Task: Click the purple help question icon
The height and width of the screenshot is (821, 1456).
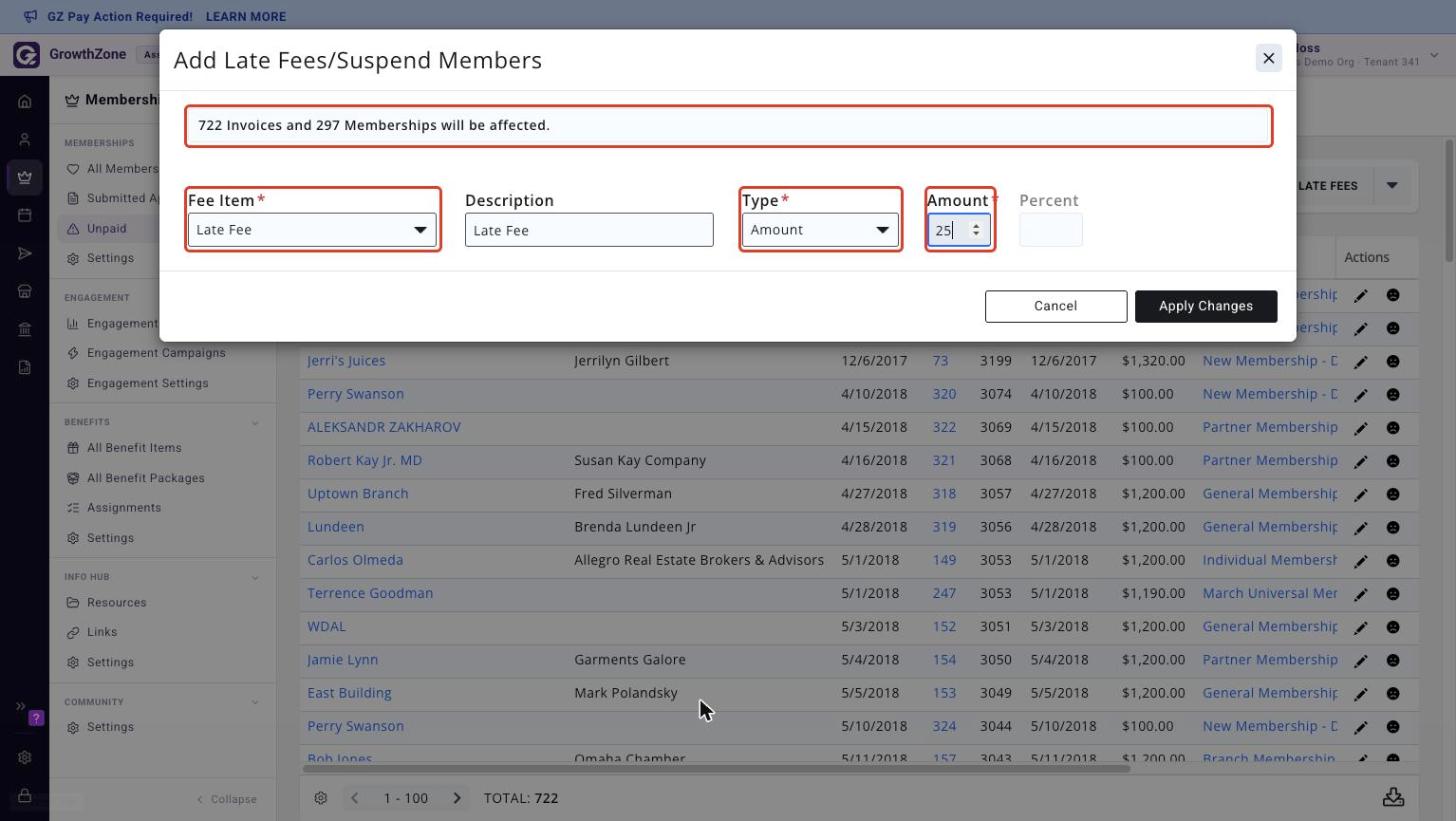Action: click(x=36, y=718)
